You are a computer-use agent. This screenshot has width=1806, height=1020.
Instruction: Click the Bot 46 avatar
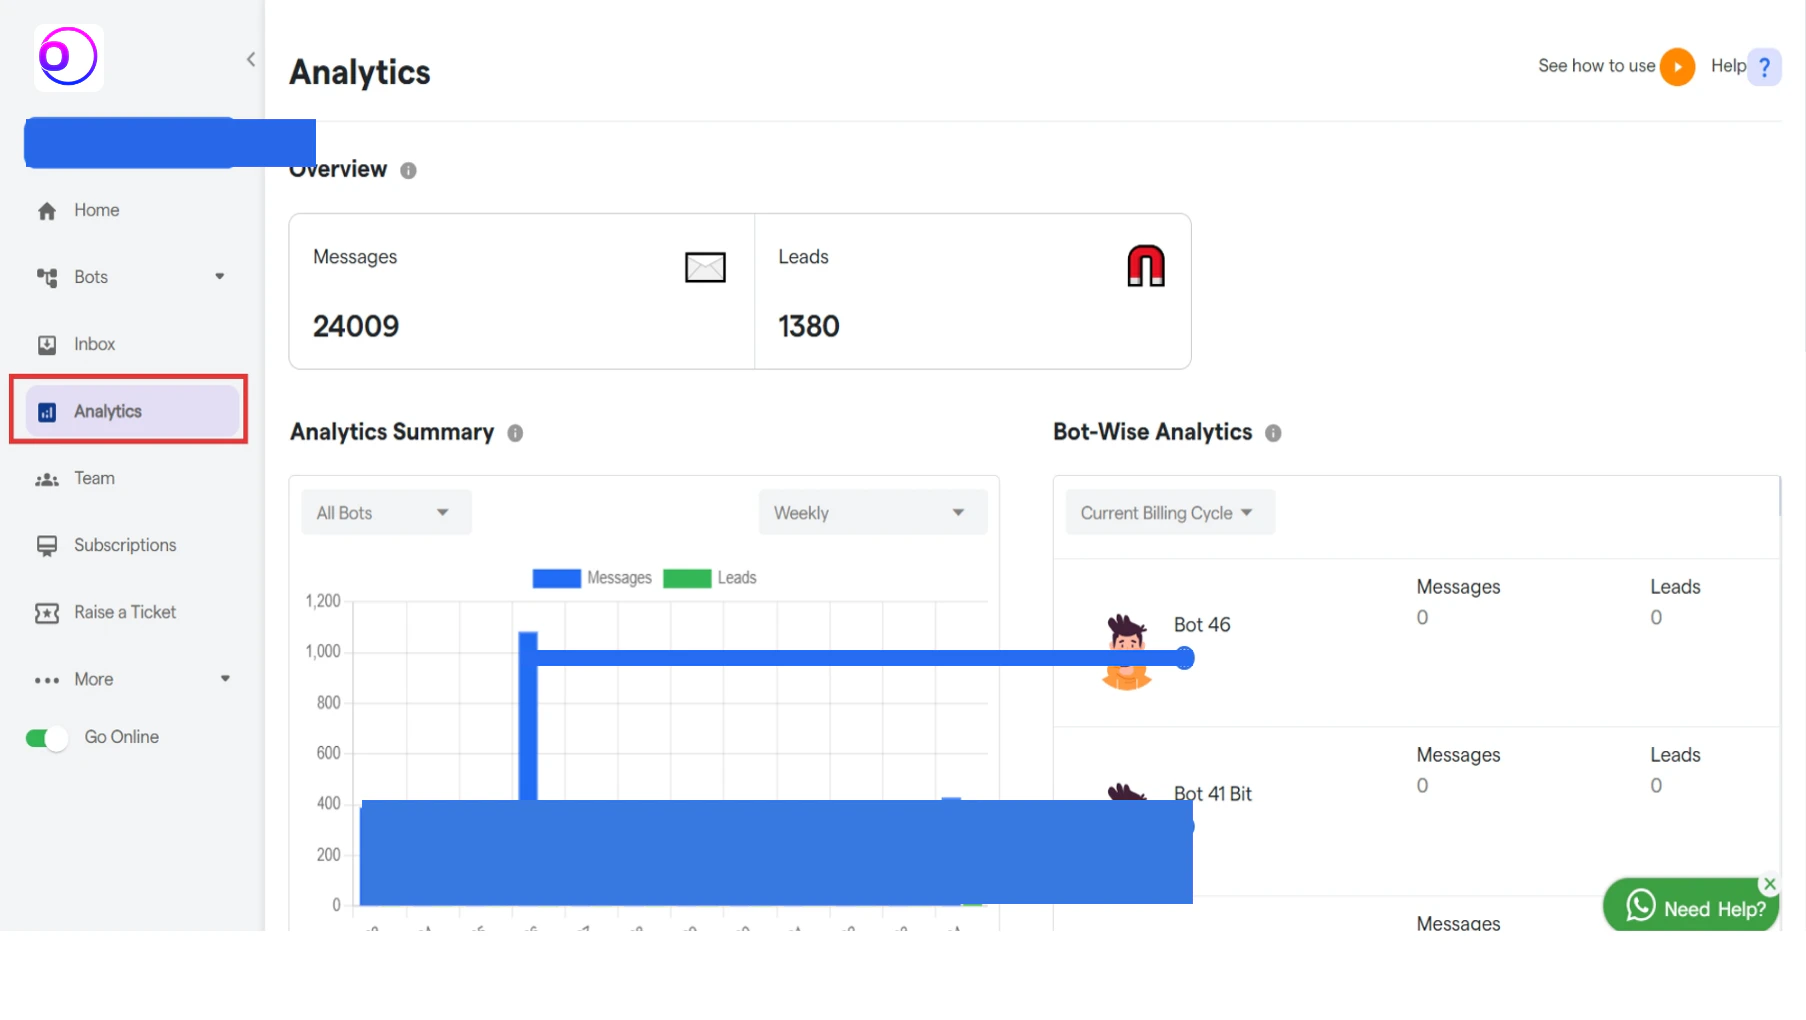(x=1127, y=652)
